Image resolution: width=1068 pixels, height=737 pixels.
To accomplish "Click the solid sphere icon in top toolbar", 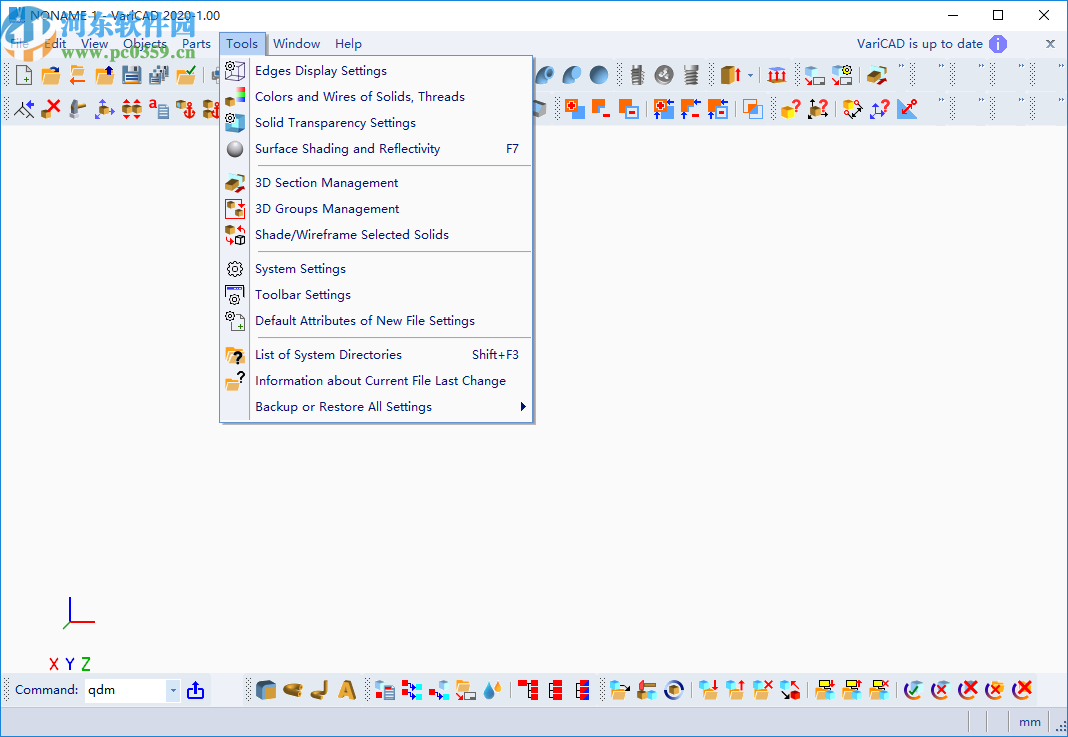I will [x=599, y=75].
